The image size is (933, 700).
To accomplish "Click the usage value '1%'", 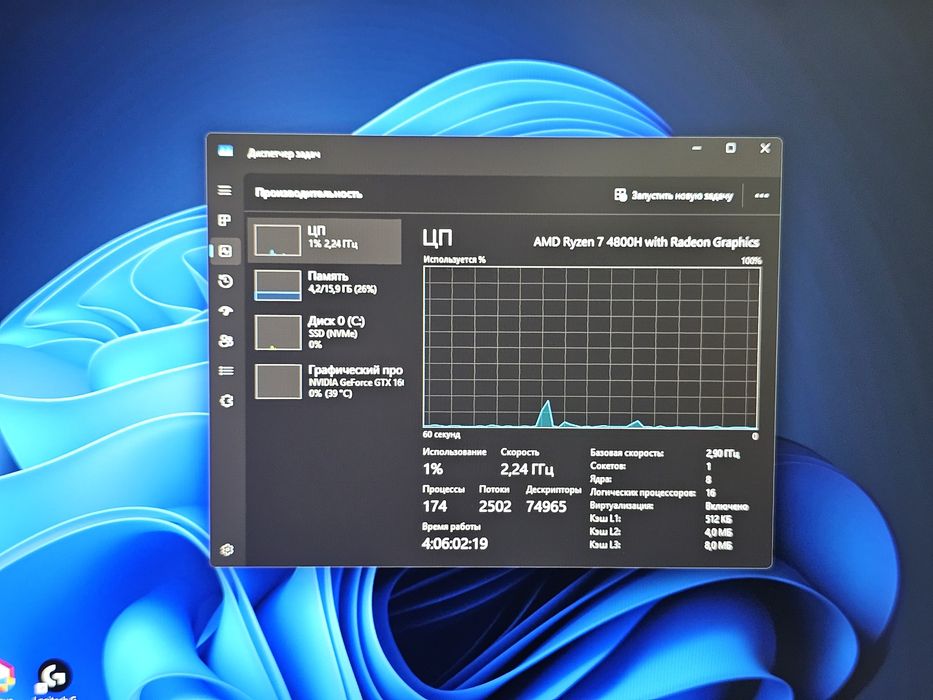I will (433, 469).
